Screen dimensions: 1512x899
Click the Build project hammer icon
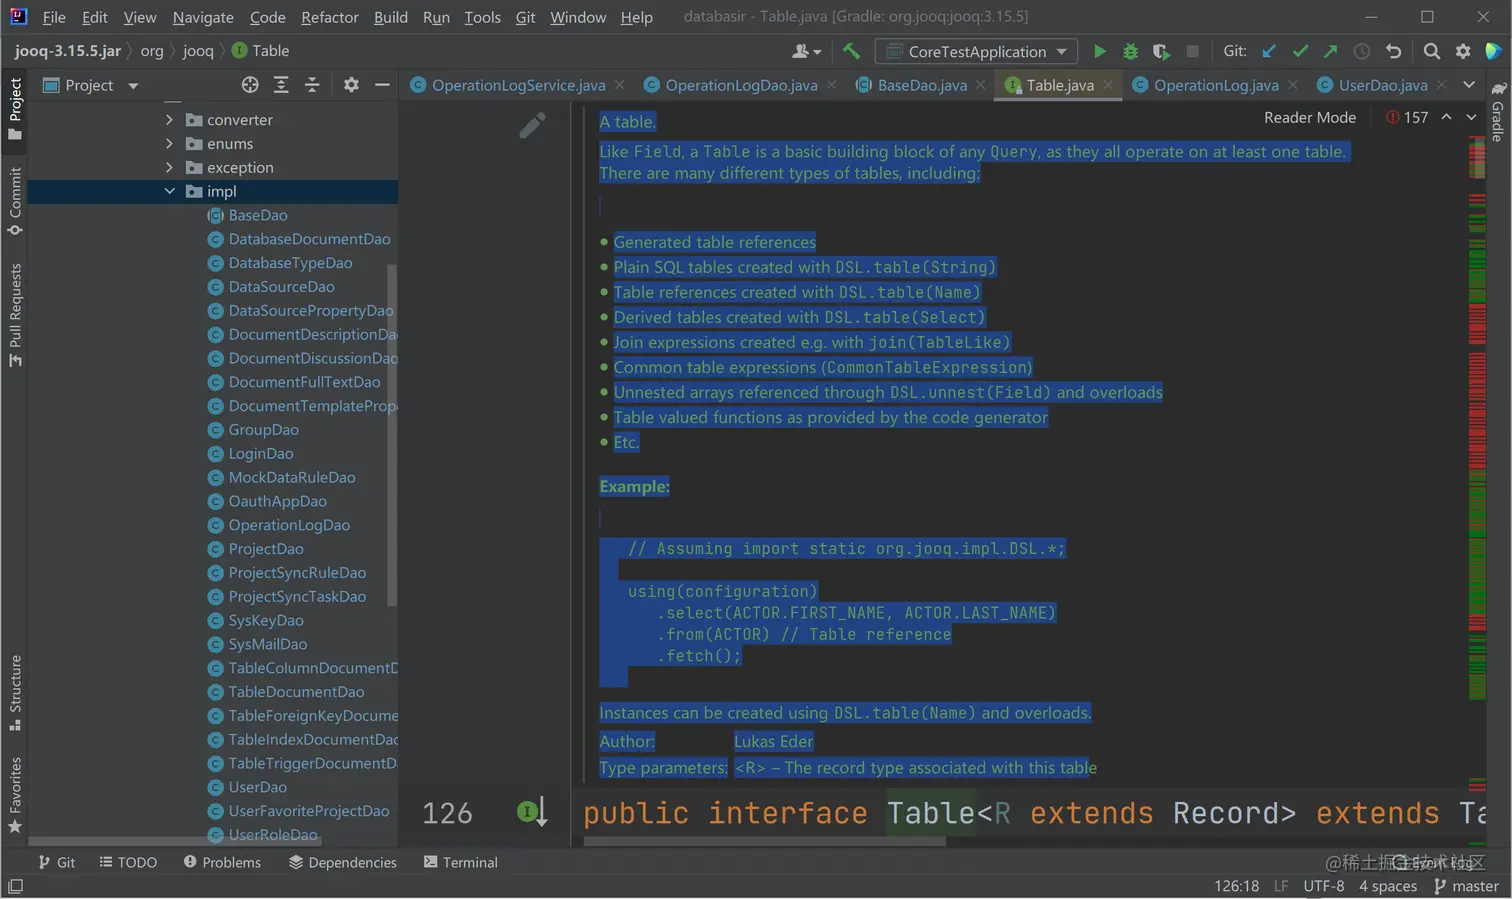click(x=851, y=51)
